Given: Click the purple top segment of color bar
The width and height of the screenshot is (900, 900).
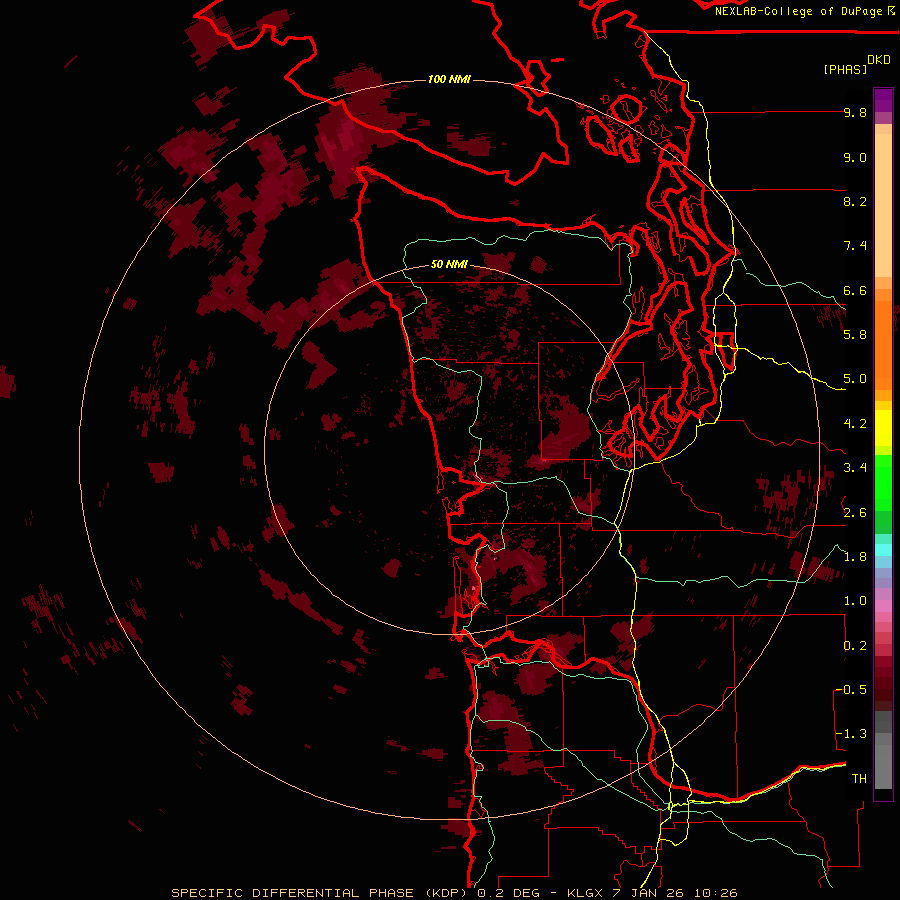Looking at the screenshot, I should pos(883,100).
